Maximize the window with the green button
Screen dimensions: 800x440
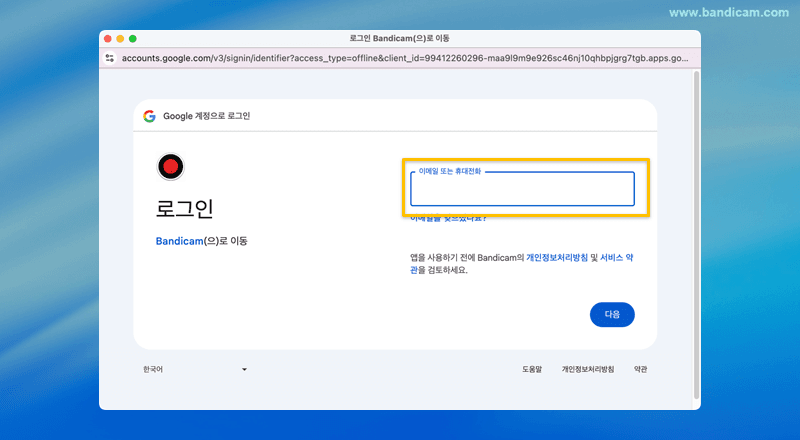click(x=133, y=39)
